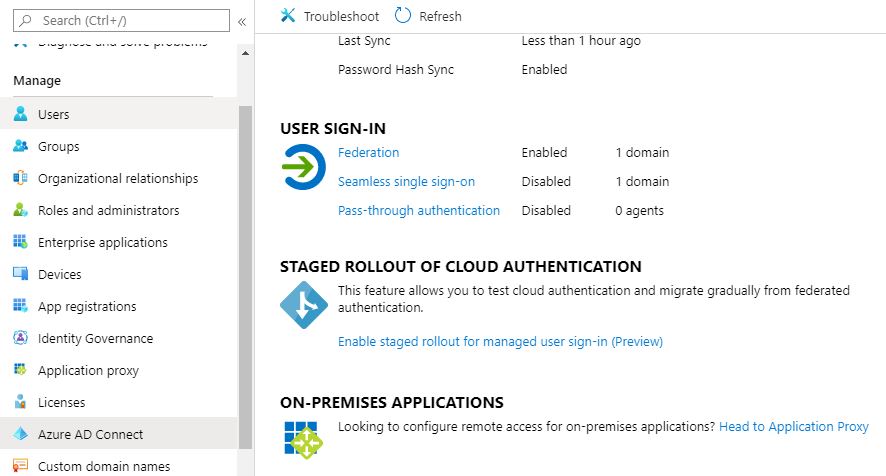Click the Staged Rollout blue diamond icon
The image size is (886, 476).
(303, 305)
